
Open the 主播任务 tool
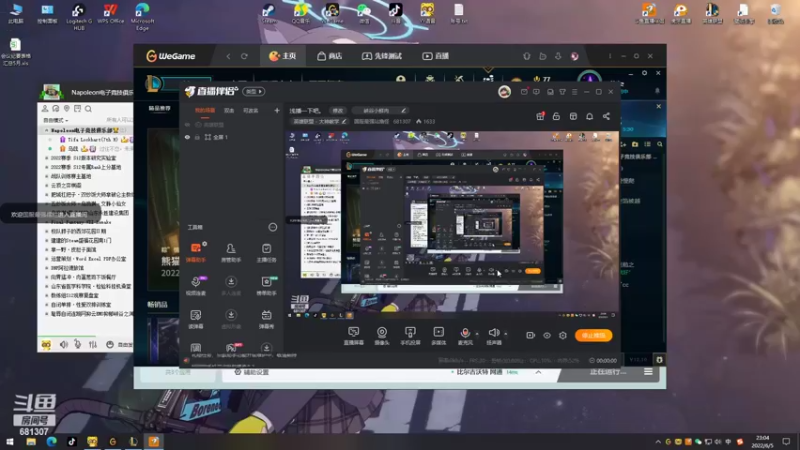[x=266, y=253]
